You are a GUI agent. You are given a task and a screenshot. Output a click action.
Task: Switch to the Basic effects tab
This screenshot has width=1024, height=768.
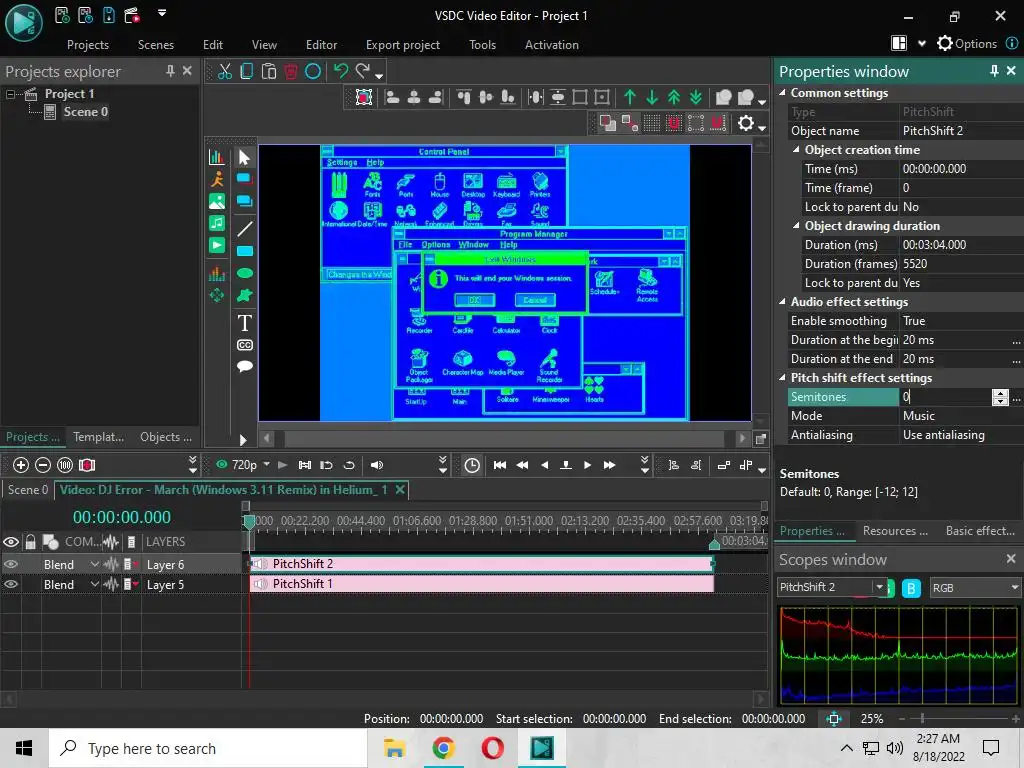(980, 531)
